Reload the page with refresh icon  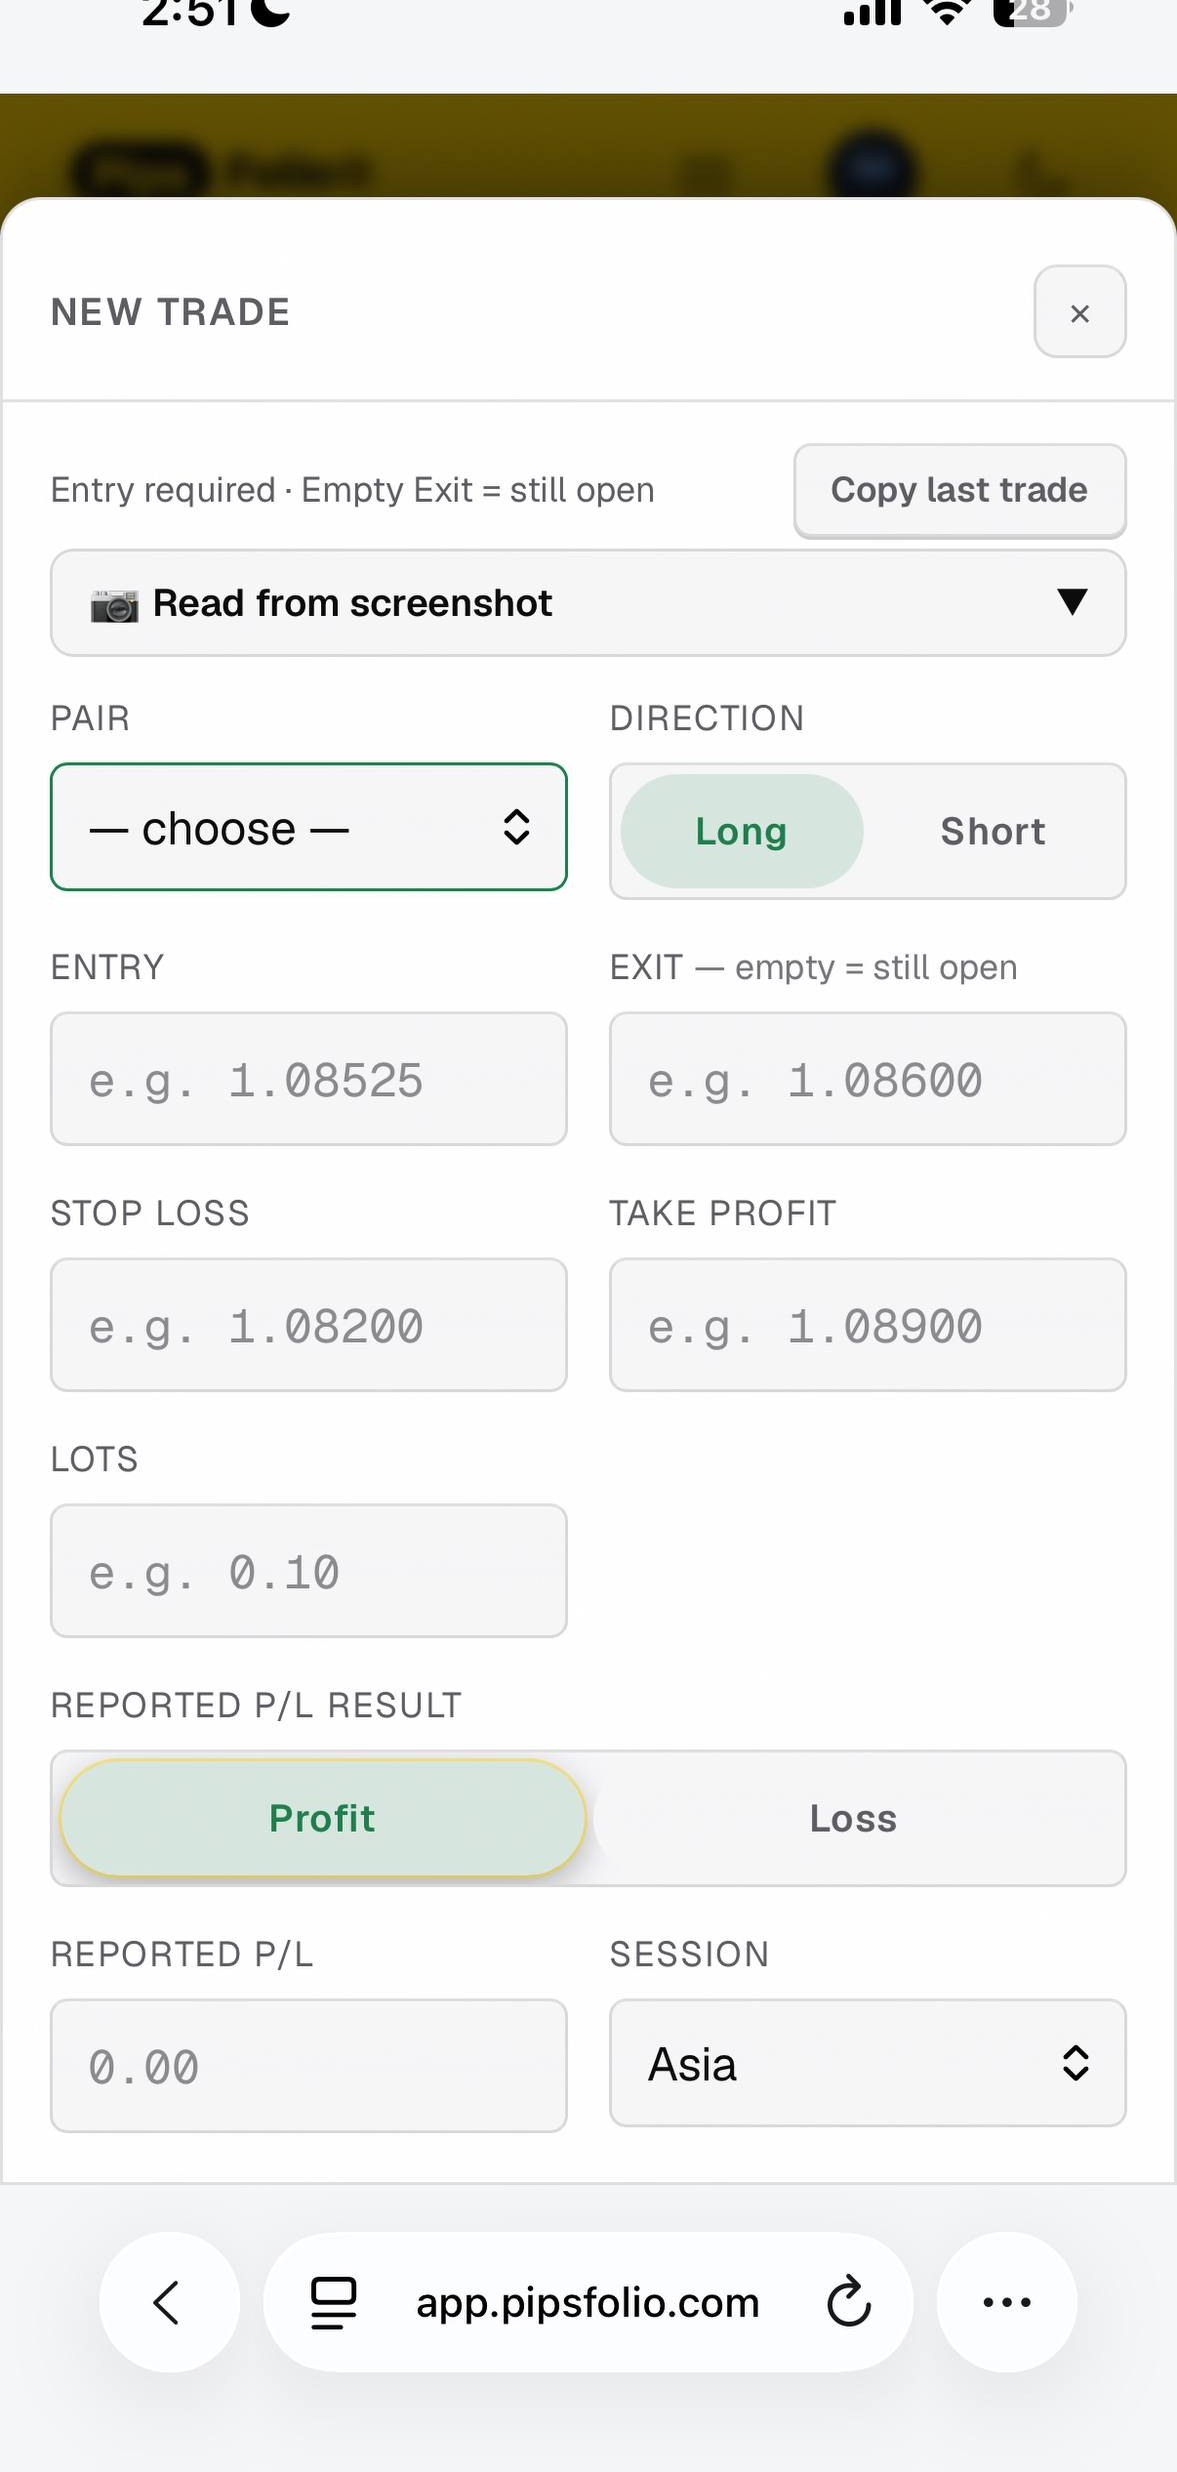tap(849, 2302)
